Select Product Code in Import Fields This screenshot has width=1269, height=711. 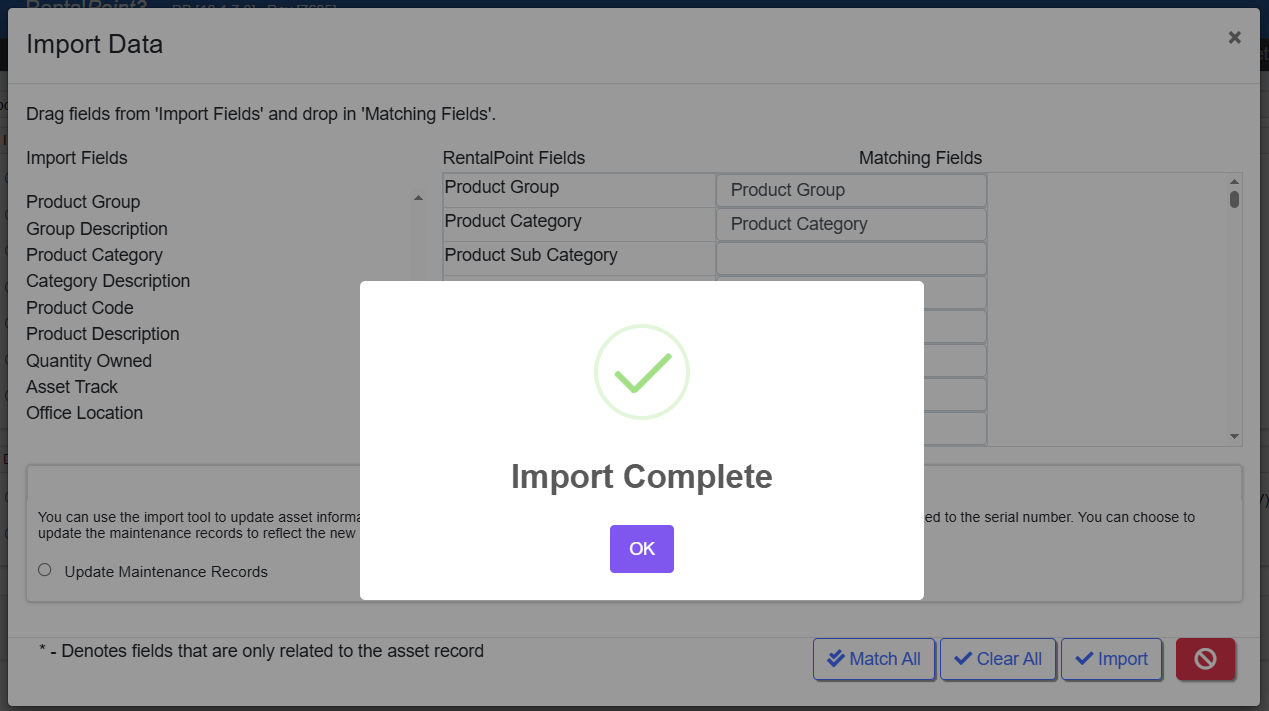[x=80, y=308]
